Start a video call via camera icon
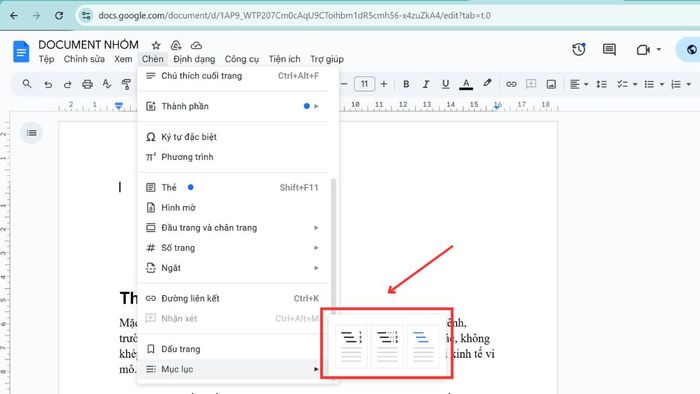 coord(643,50)
